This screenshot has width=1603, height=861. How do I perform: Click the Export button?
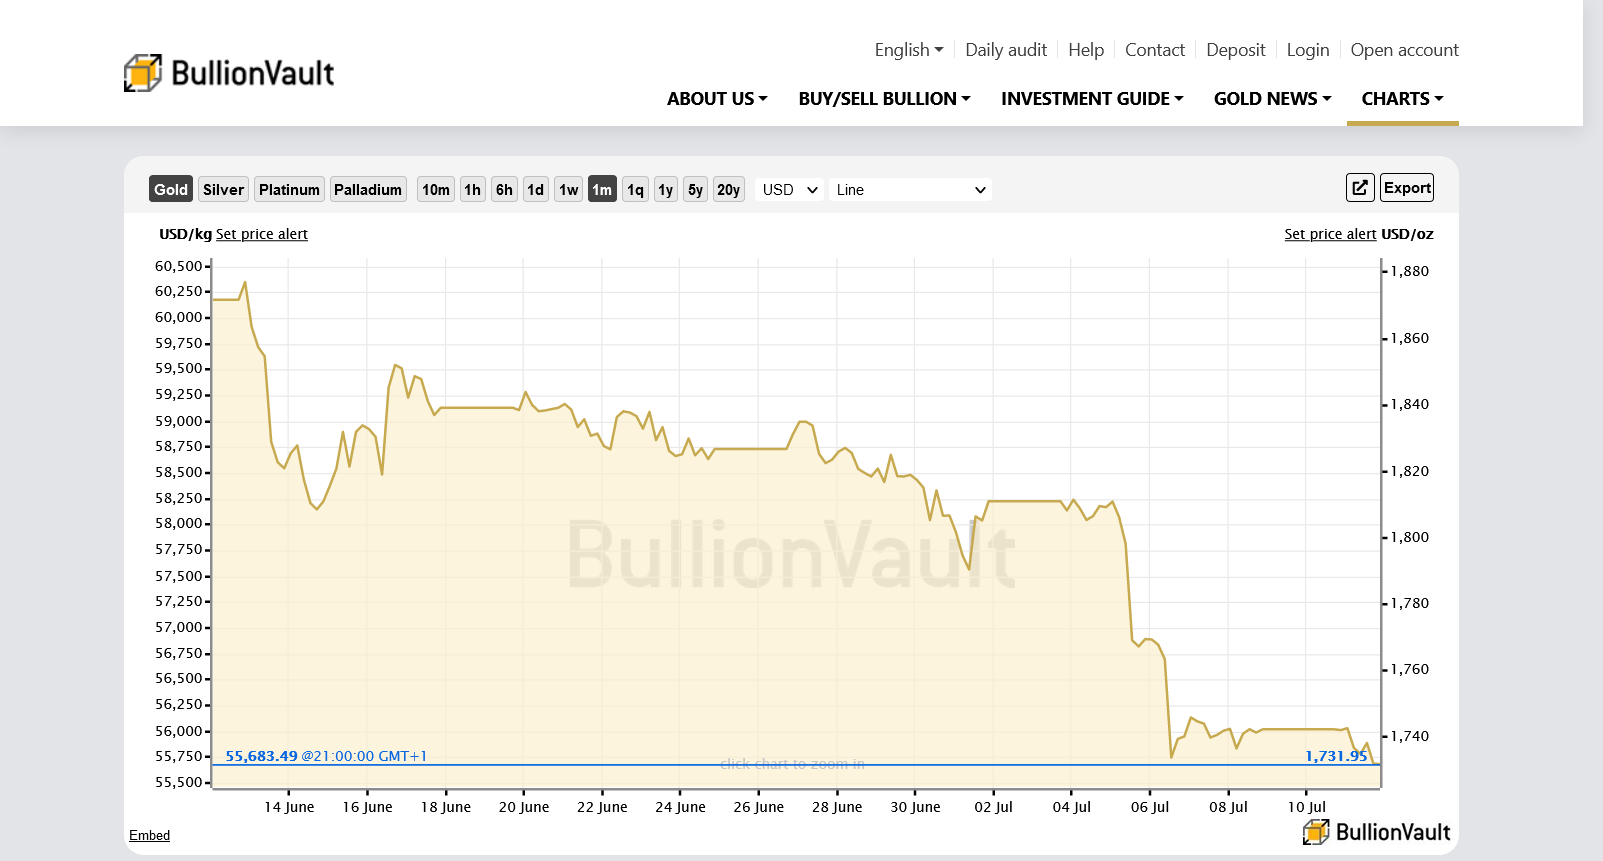[x=1407, y=188]
